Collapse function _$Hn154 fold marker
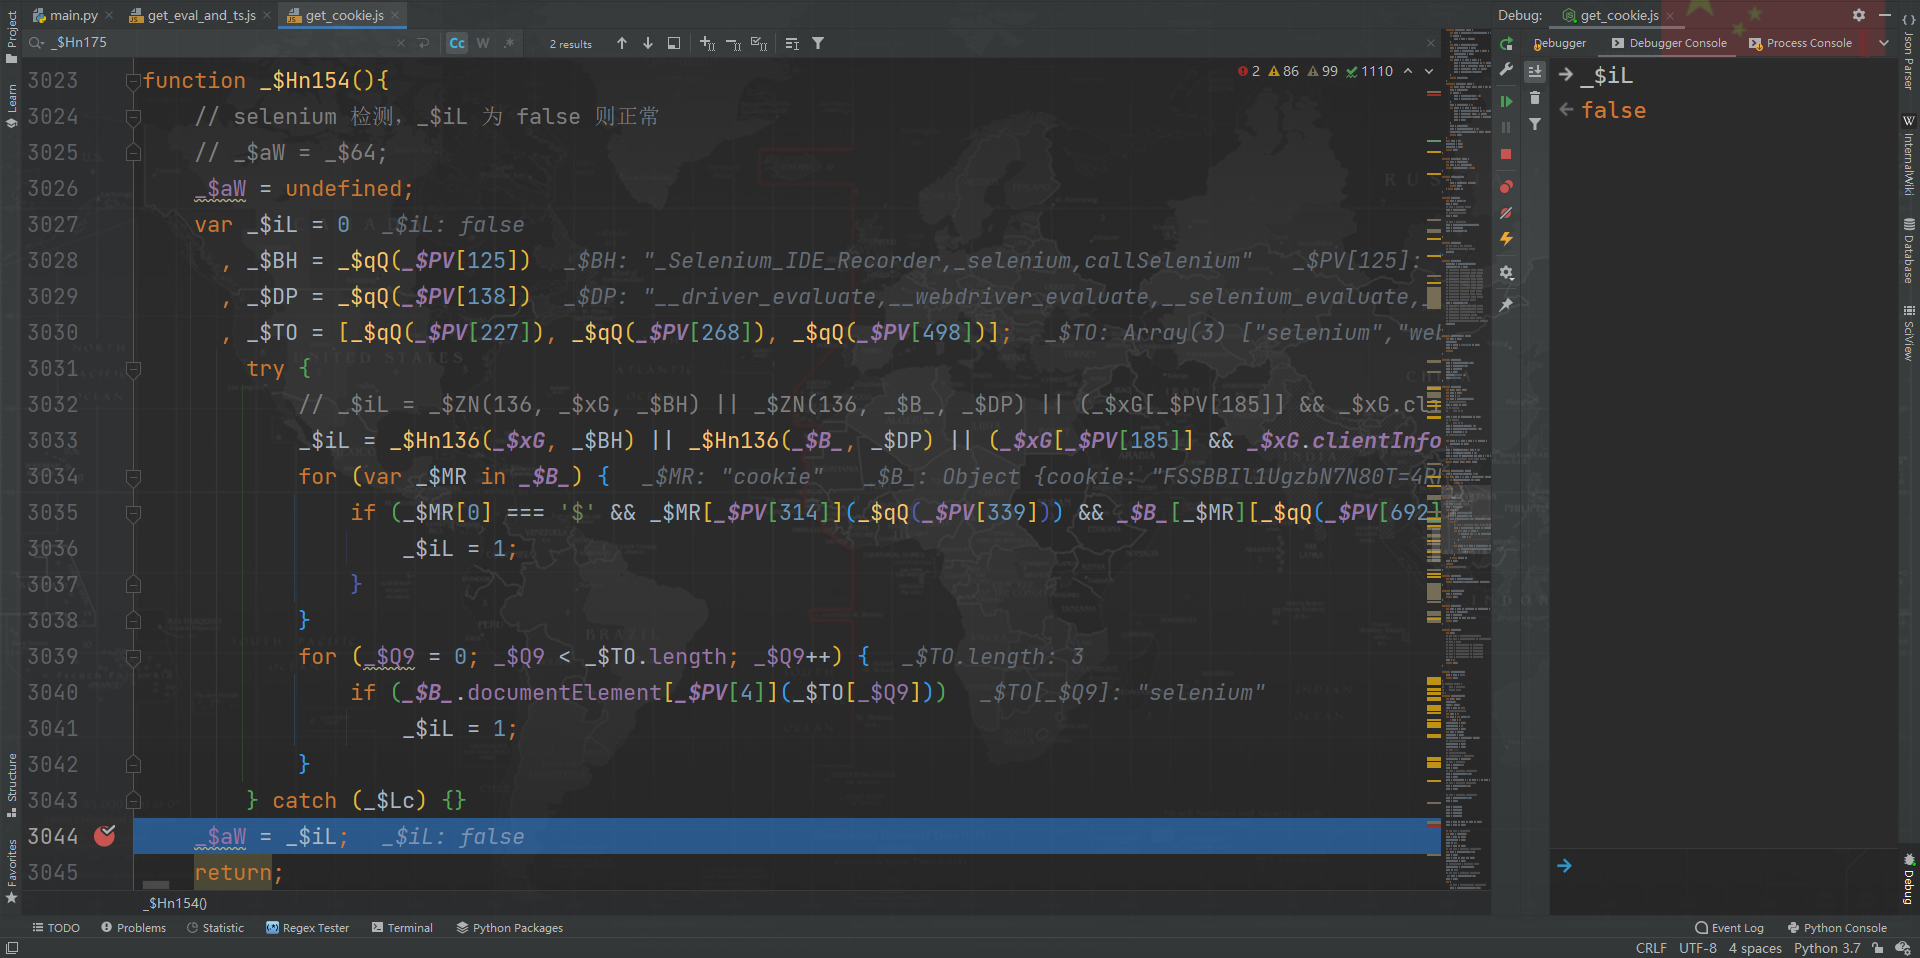 coord(133,81)
